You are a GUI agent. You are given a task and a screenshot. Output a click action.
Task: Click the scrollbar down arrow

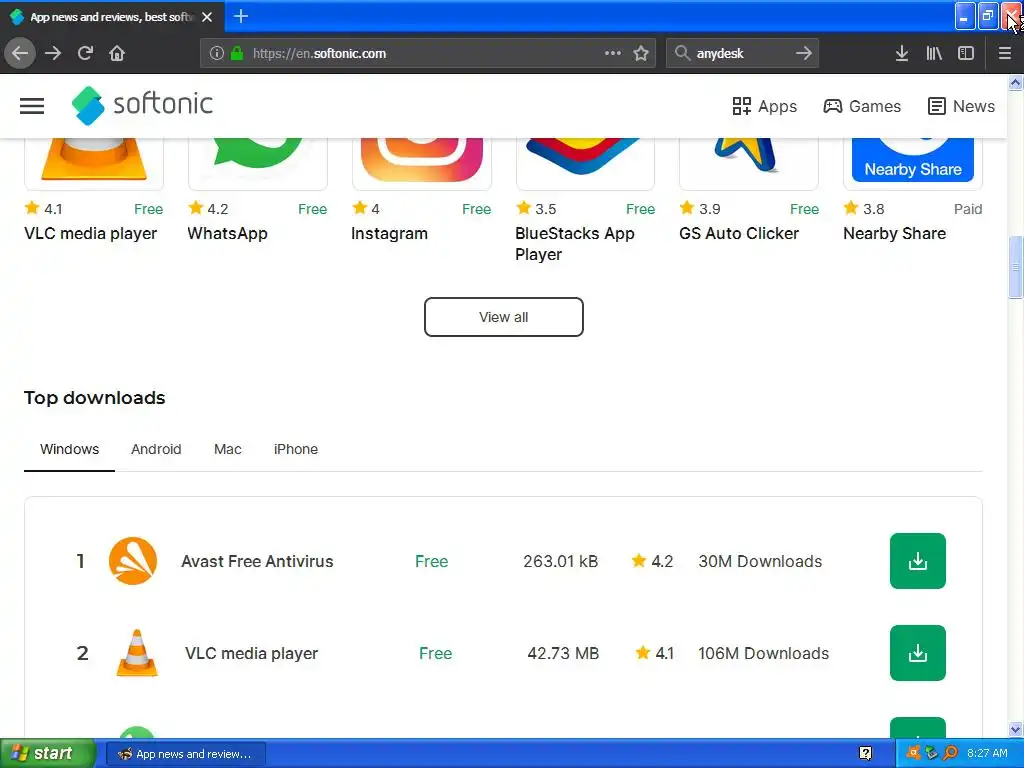1015,729
